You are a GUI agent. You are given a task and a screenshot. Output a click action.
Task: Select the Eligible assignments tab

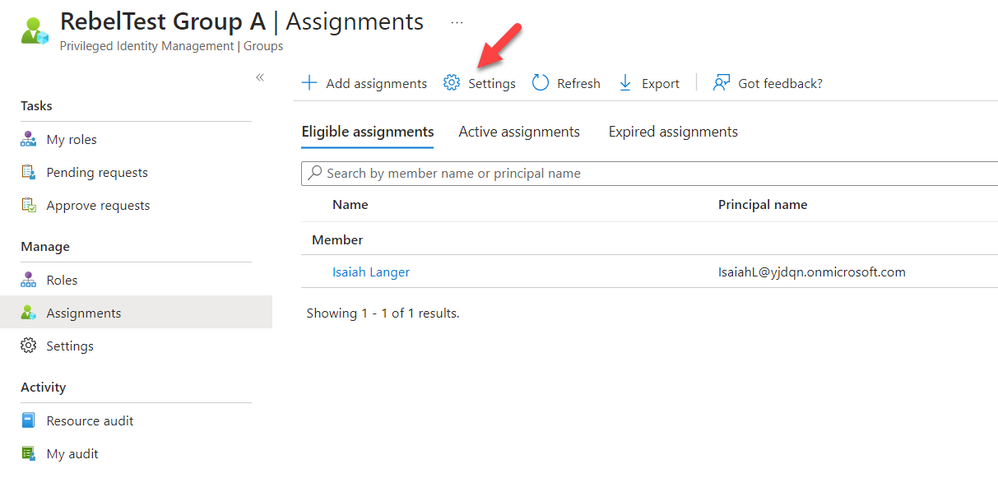click(367, 132)
